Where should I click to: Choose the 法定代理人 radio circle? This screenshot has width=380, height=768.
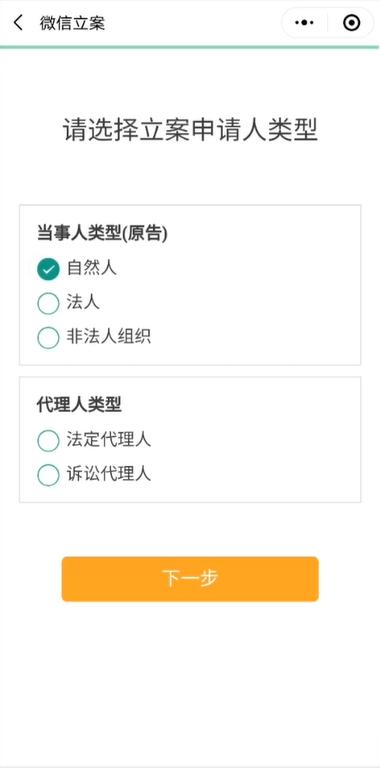pos(48,440)
